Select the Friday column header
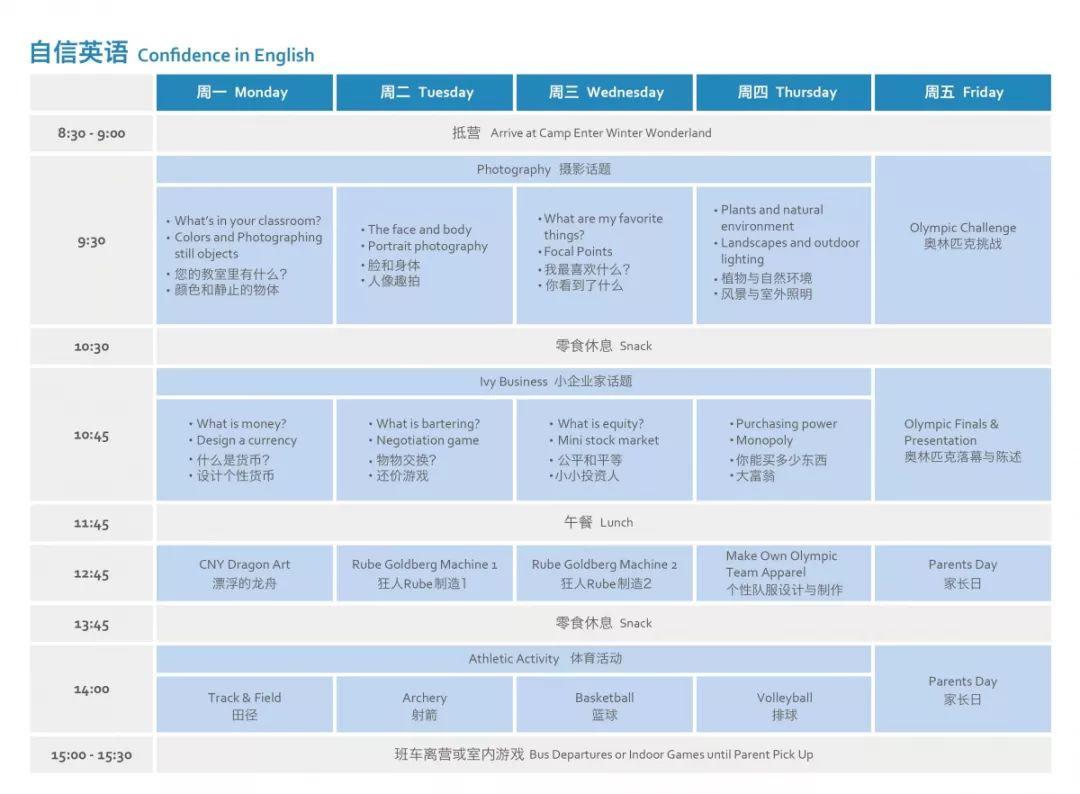The image size is (1080, 794). click(x=963, y=92)
